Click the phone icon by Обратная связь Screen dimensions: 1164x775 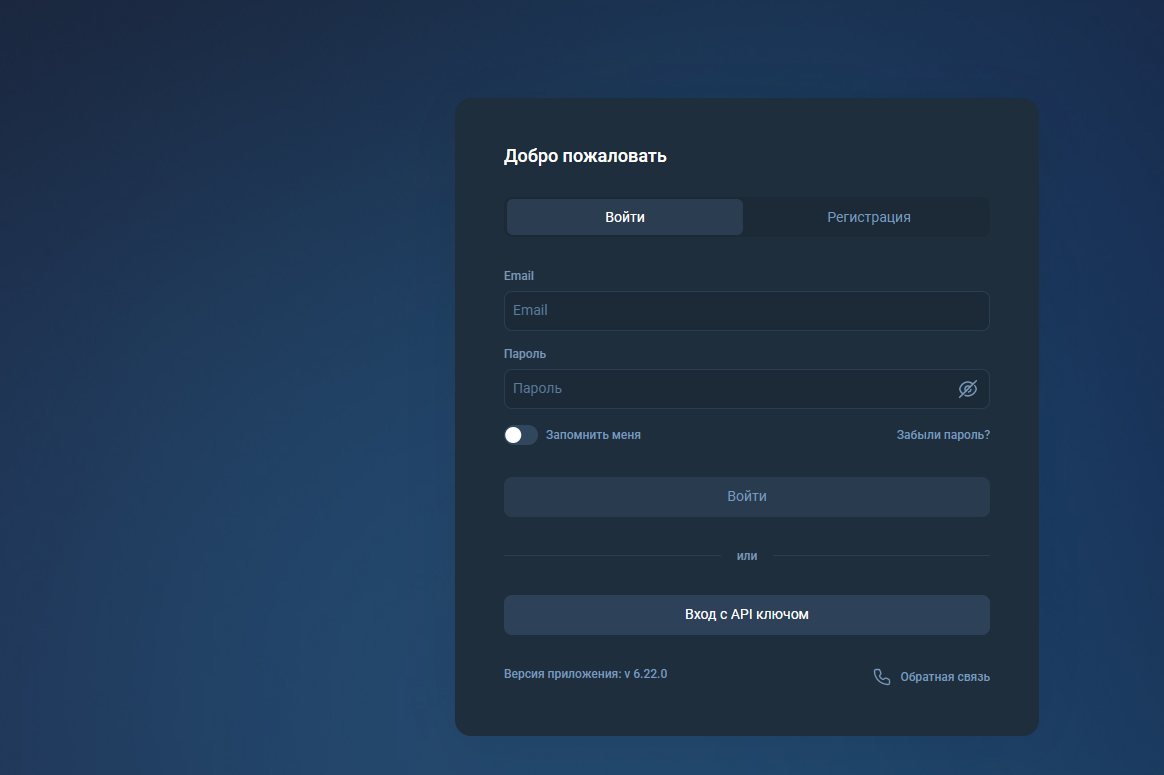(881, 677)
